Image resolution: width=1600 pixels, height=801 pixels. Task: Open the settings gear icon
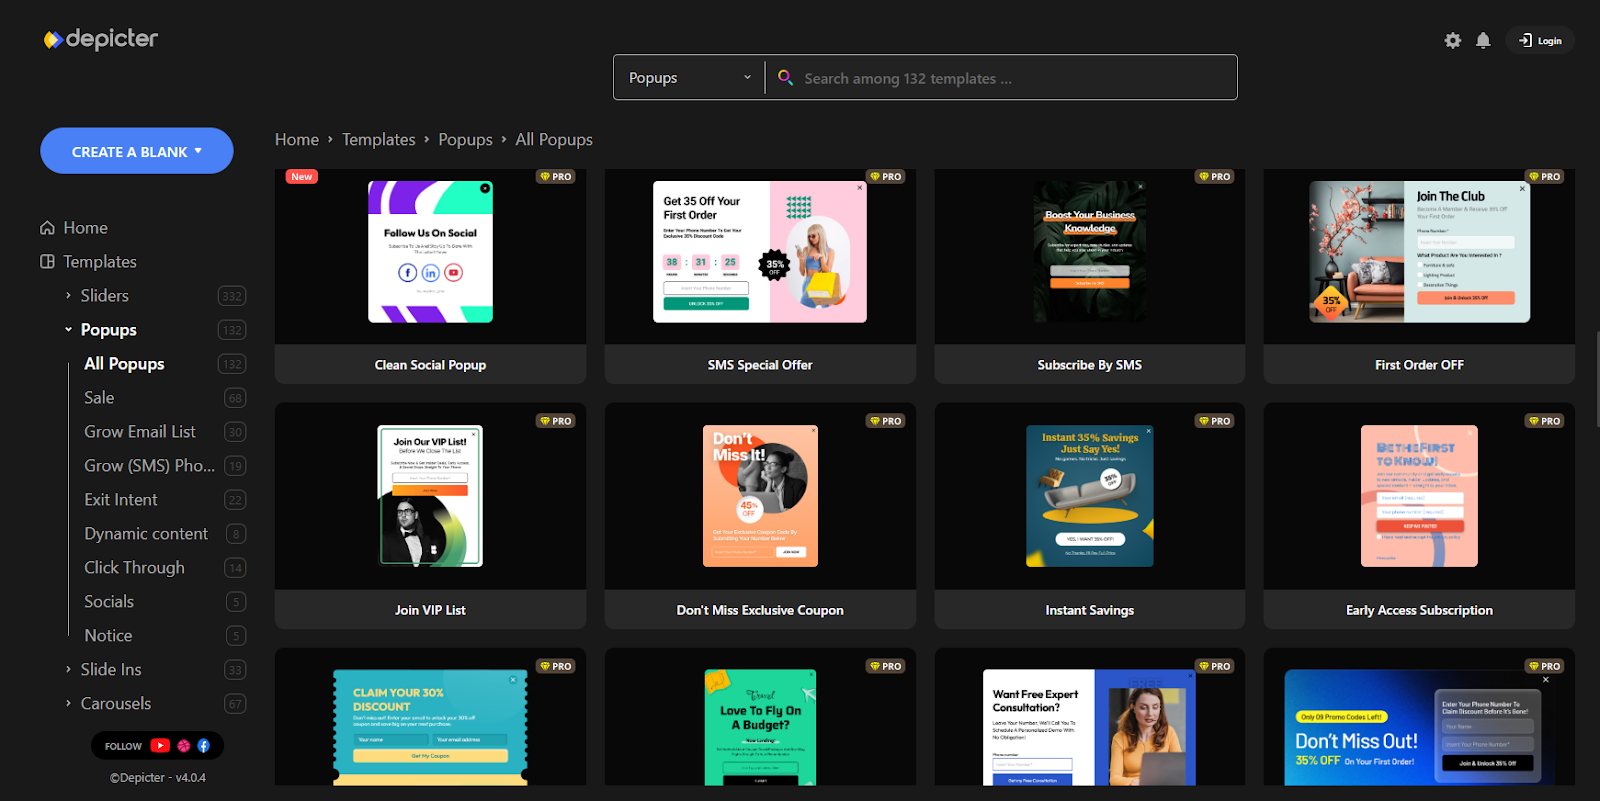click(x=1453, y=40)
